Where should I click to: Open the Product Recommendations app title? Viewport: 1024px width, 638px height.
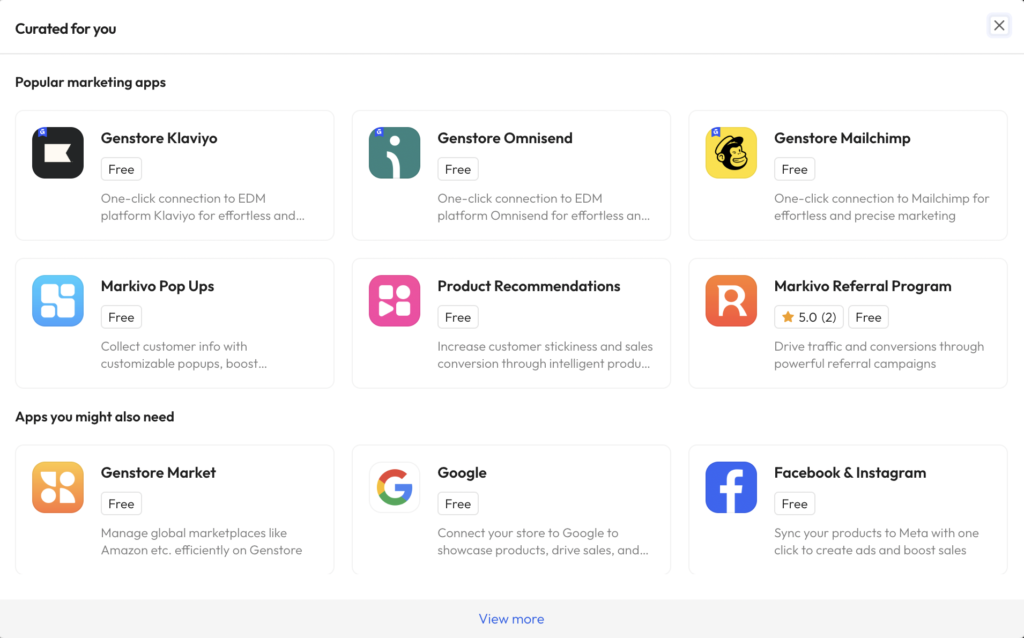pos(529,286)
